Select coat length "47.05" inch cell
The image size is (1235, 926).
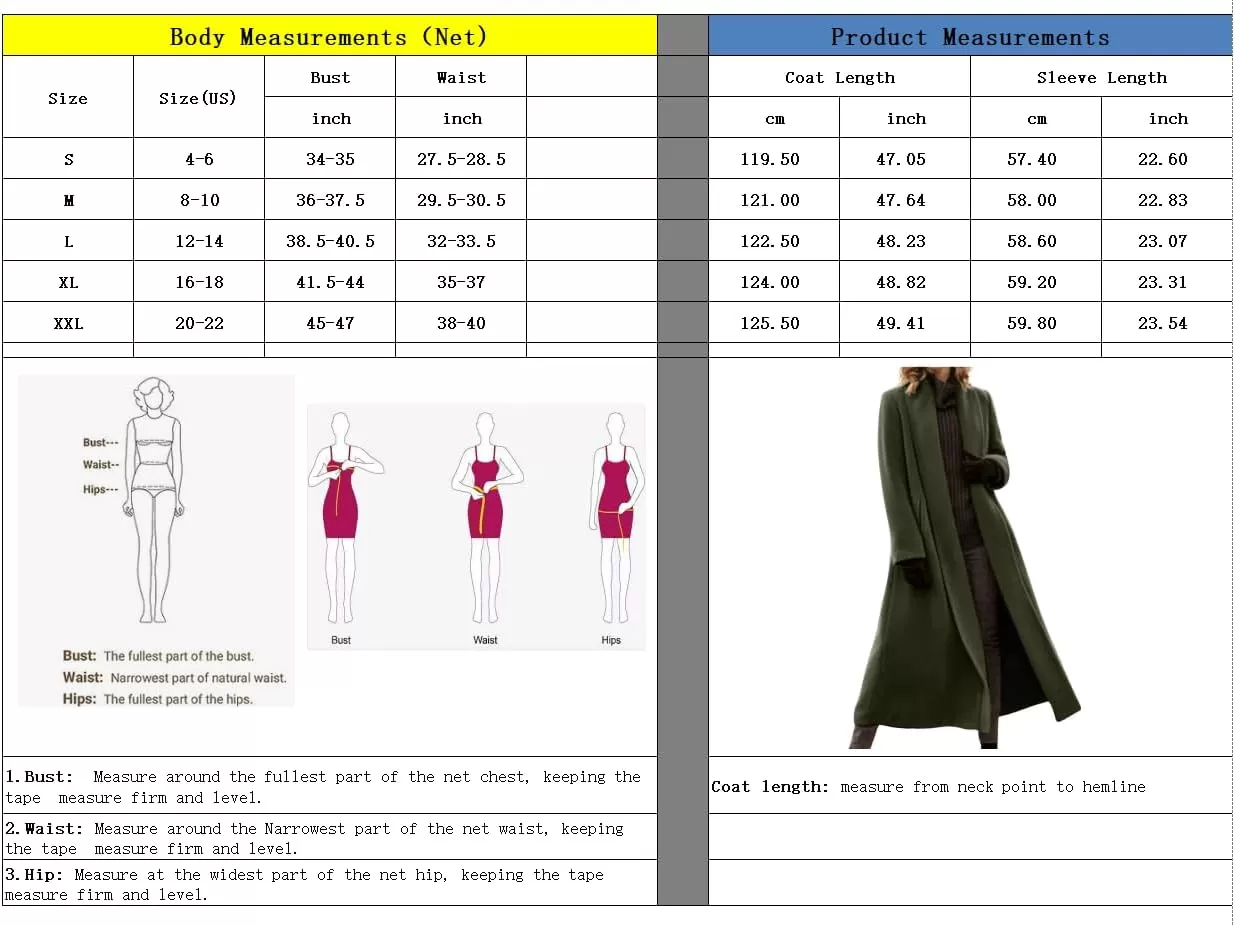[905, 159]
